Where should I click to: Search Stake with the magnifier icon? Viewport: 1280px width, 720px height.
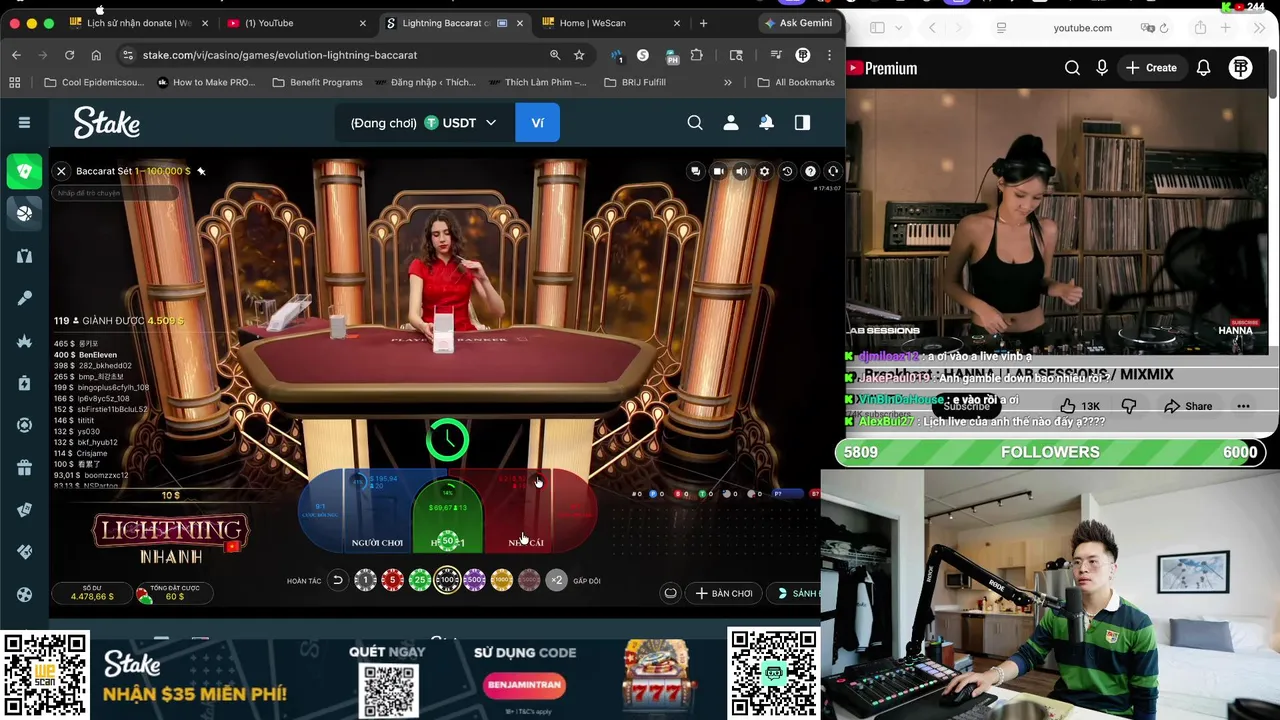click(x=695, y=122)
